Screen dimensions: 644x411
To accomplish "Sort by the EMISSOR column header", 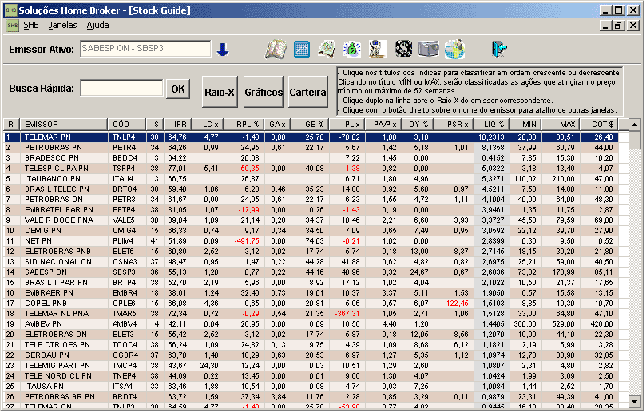I will [x=64, y=124].
